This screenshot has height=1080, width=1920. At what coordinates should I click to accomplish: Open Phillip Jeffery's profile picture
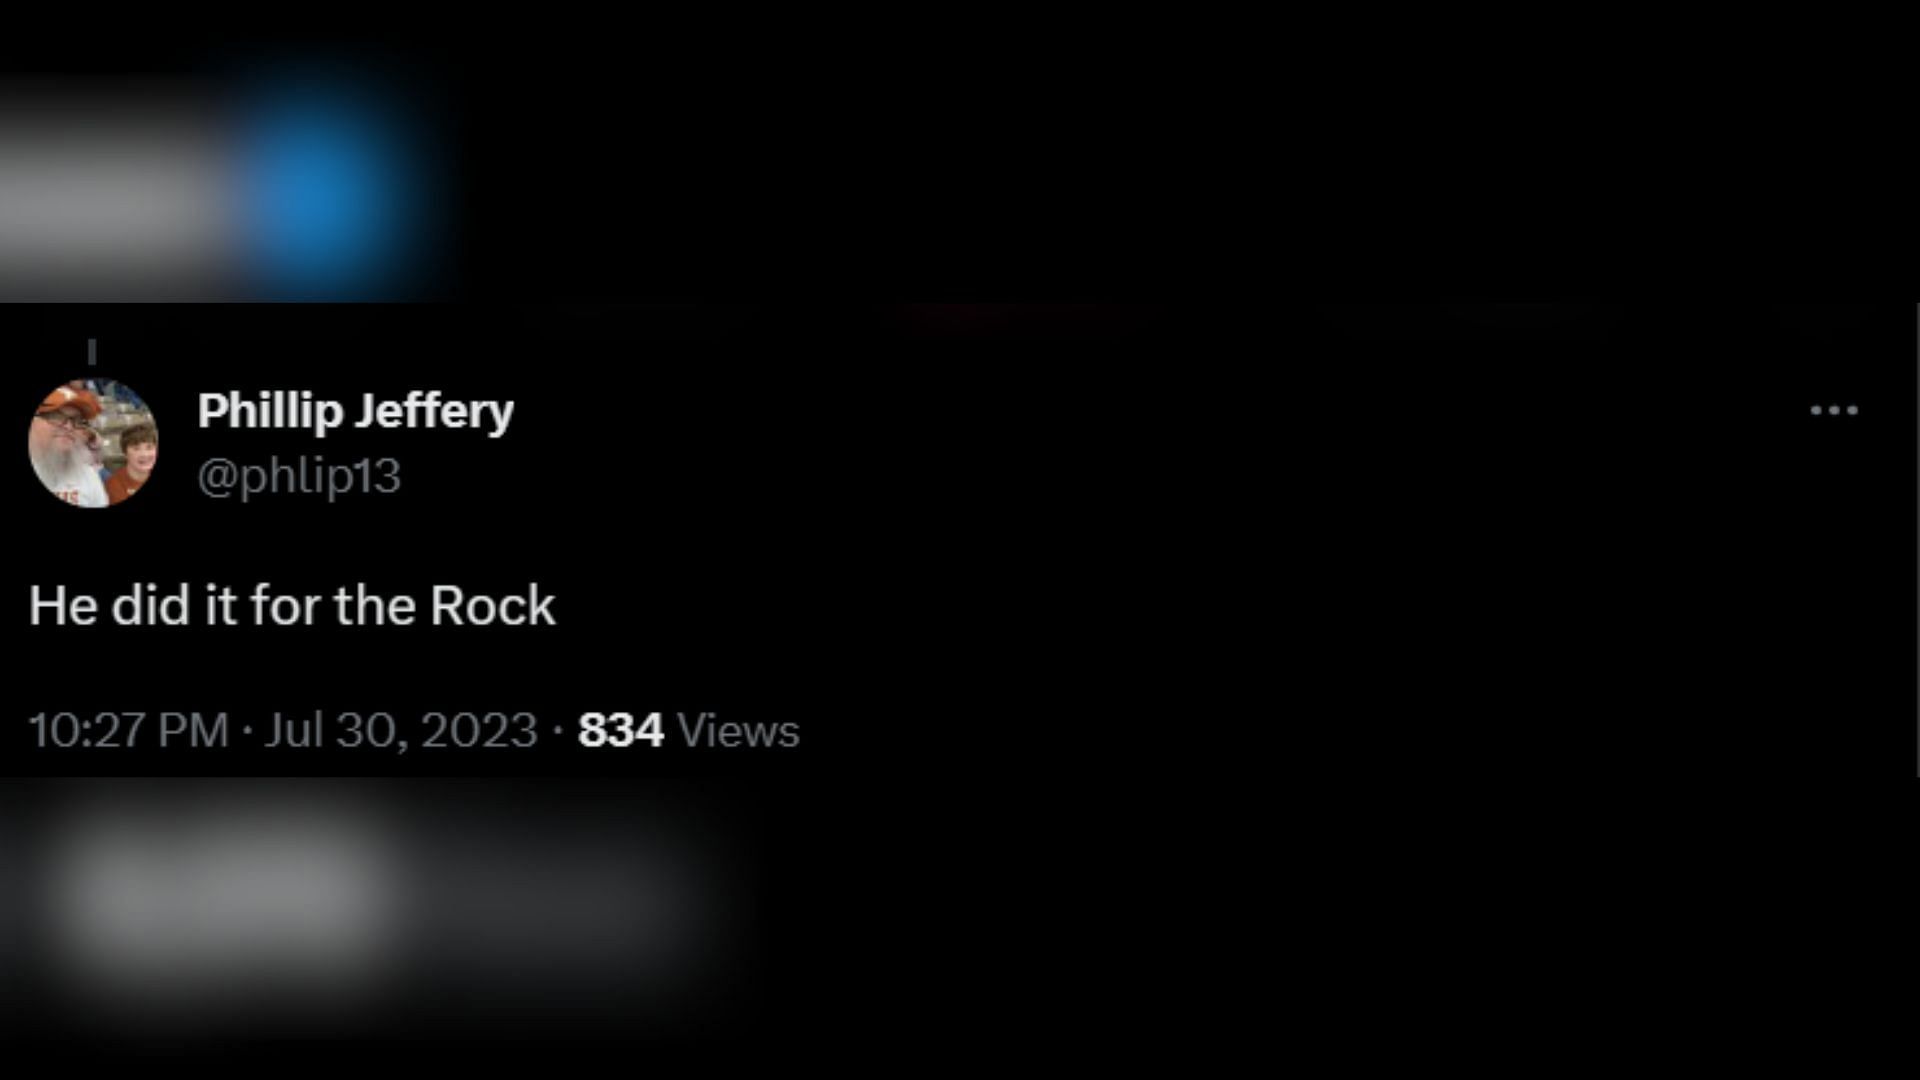tap(93, 443)
